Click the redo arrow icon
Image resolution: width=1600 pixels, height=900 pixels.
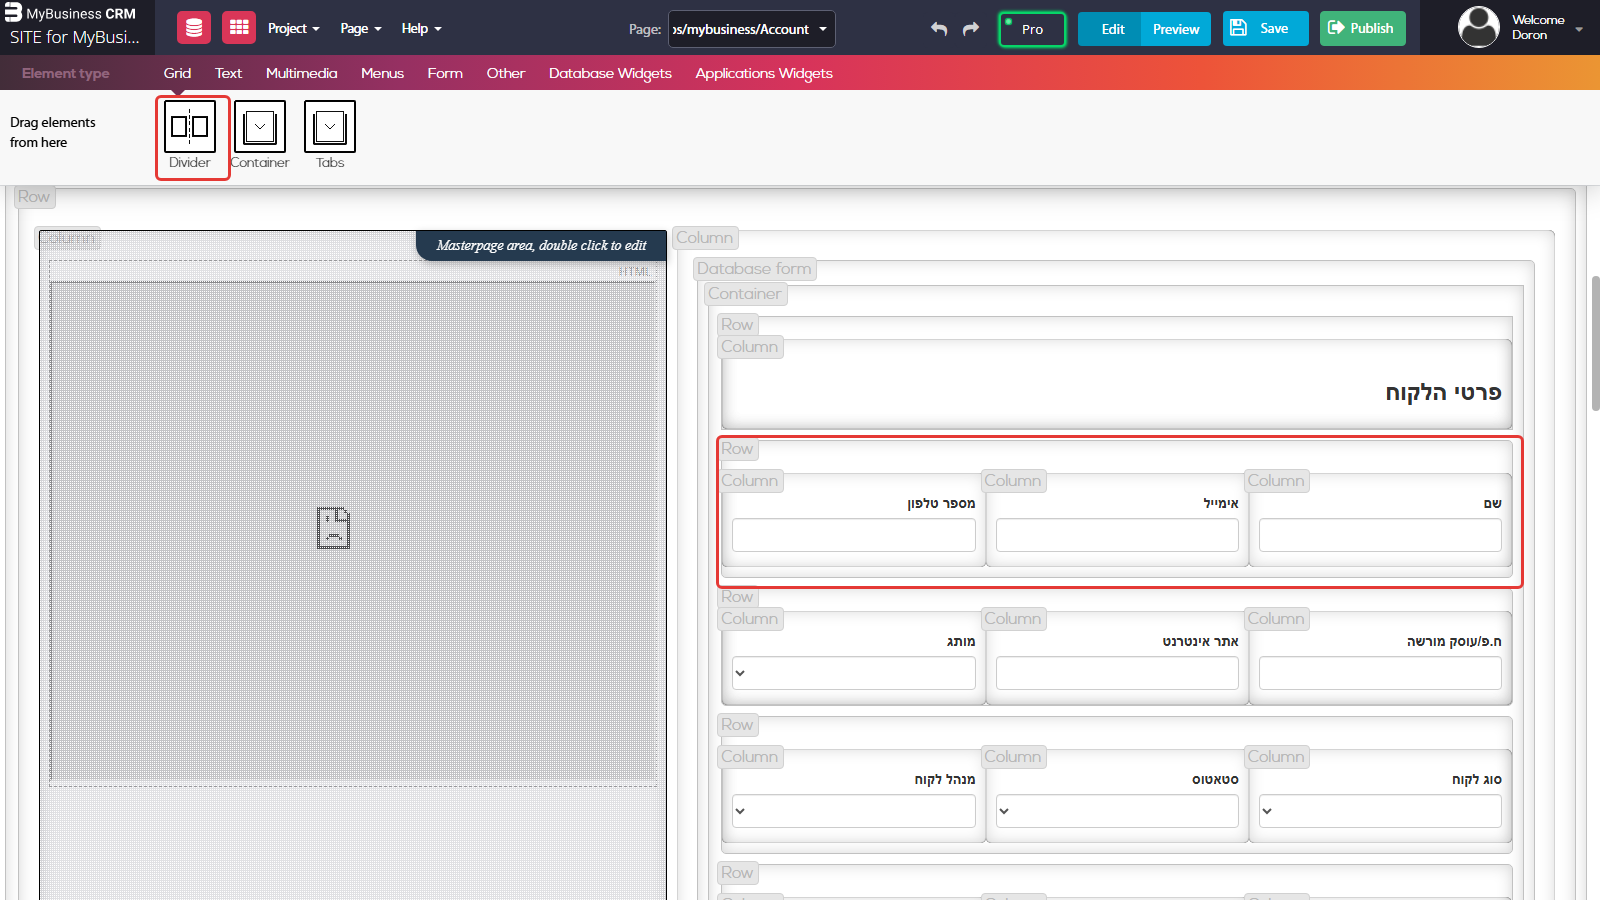coord(971,29)
